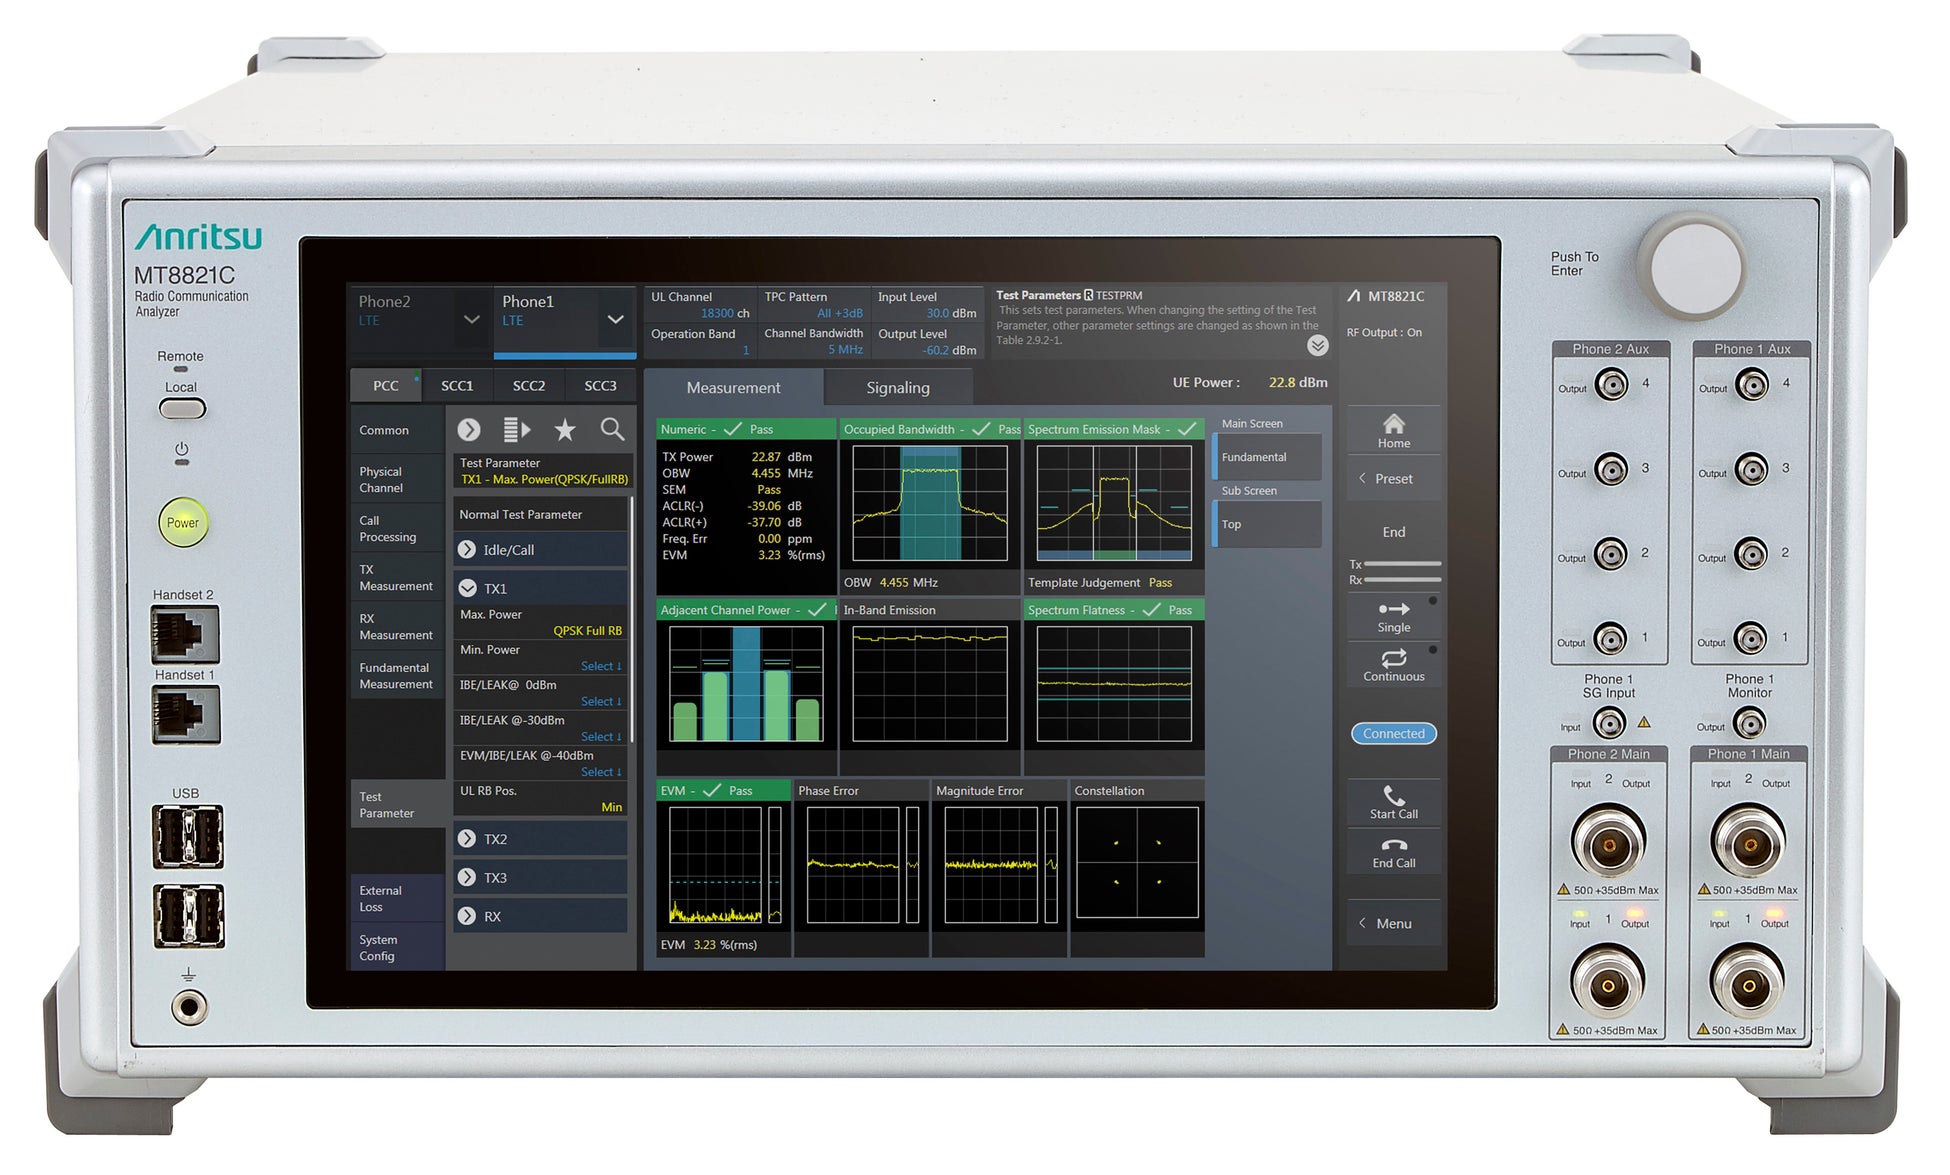Click the round arrow icon beside list icon
1950x1175 pixels.
point(469,430)
